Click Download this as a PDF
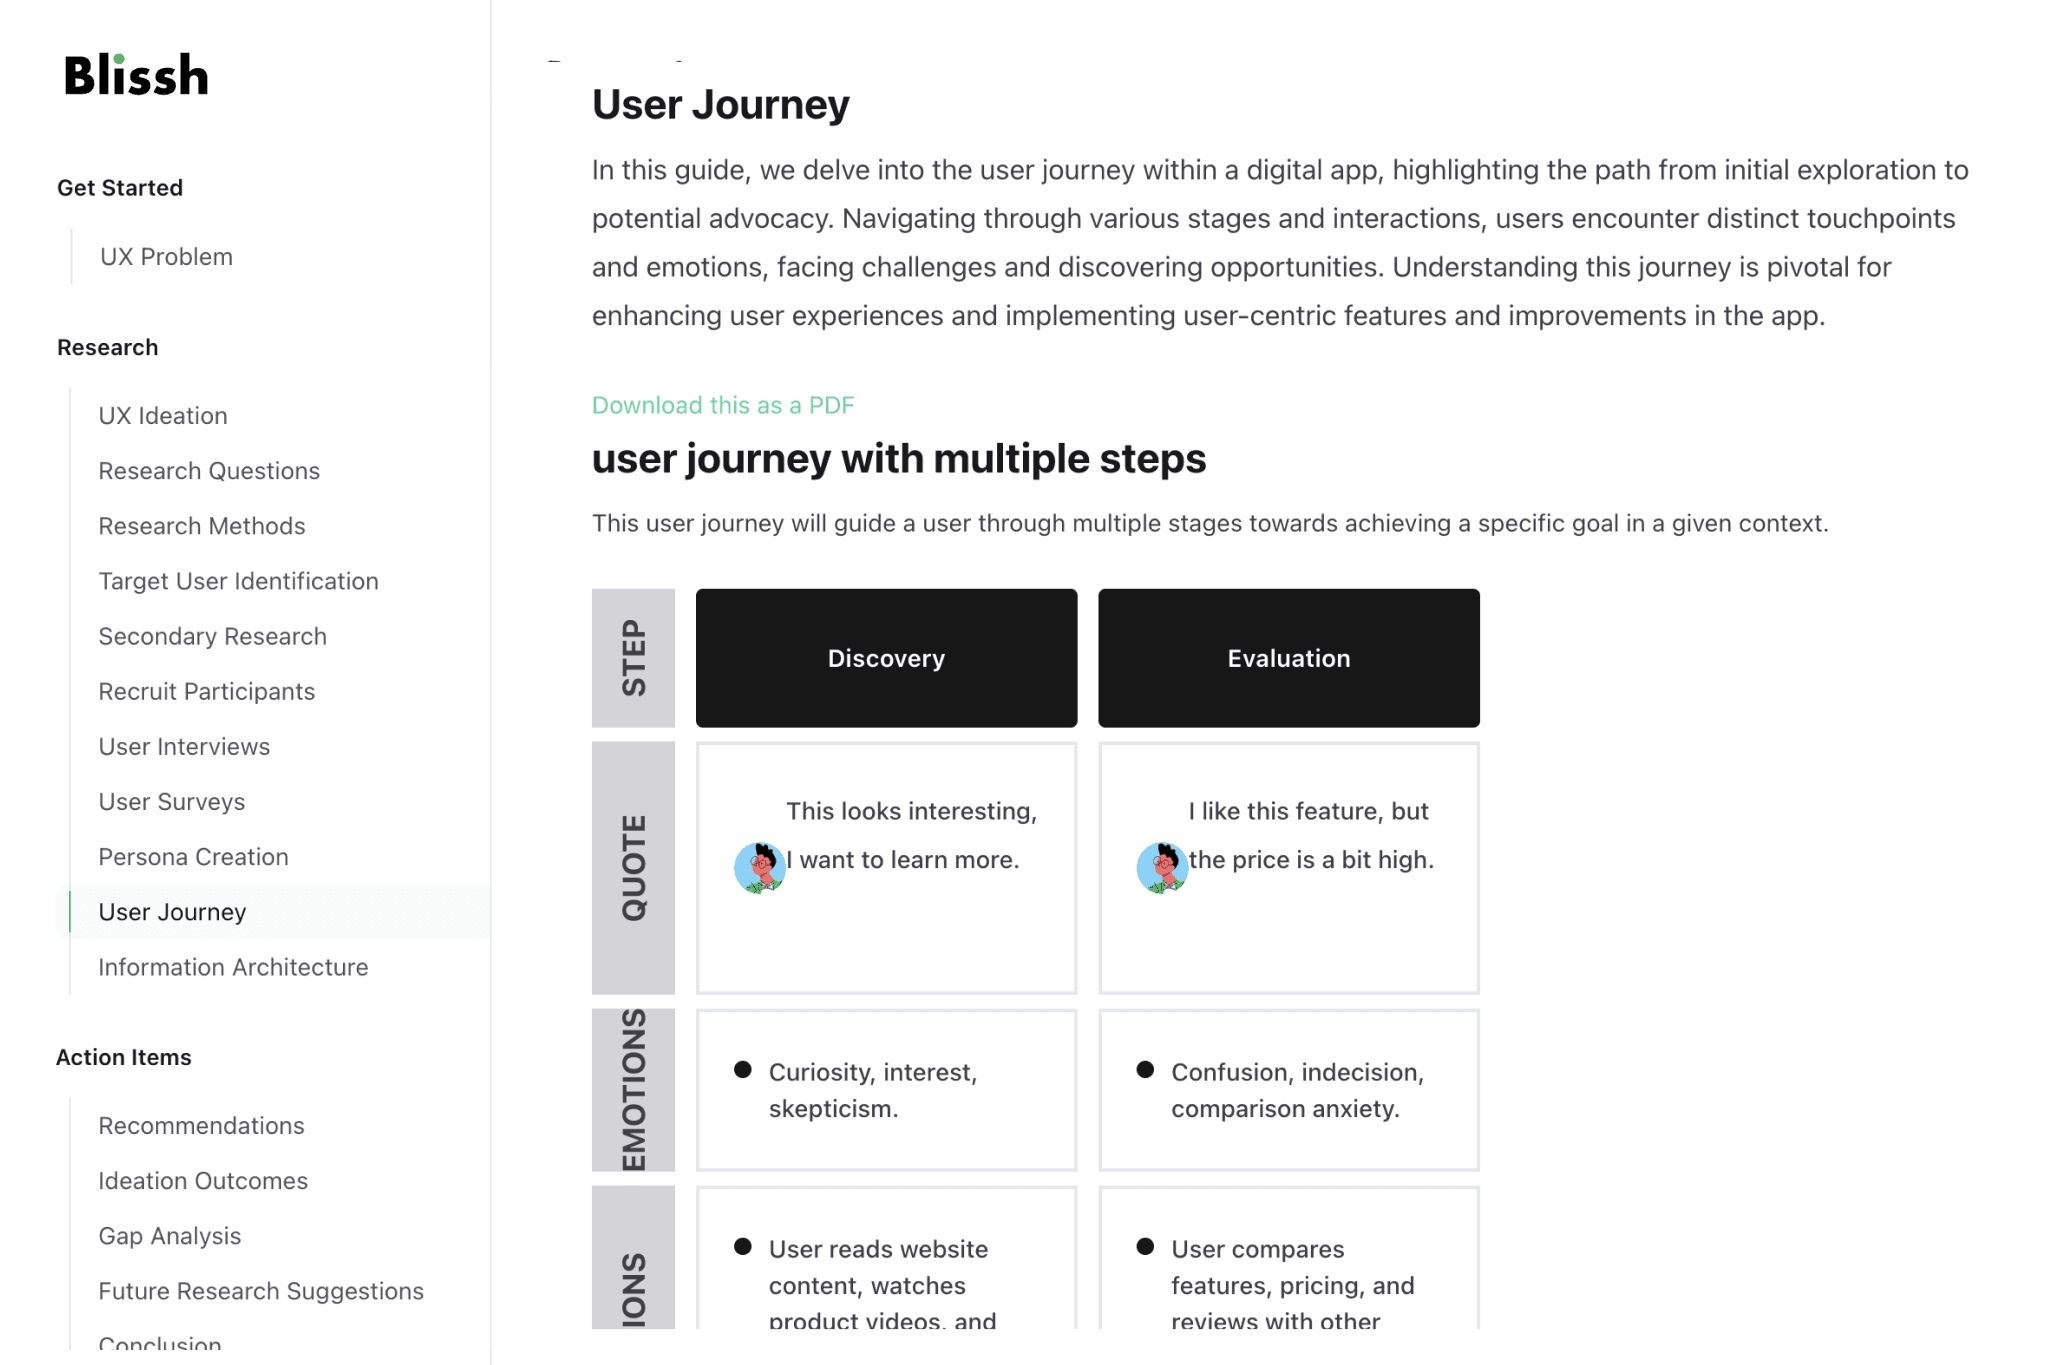 [723, 405]
